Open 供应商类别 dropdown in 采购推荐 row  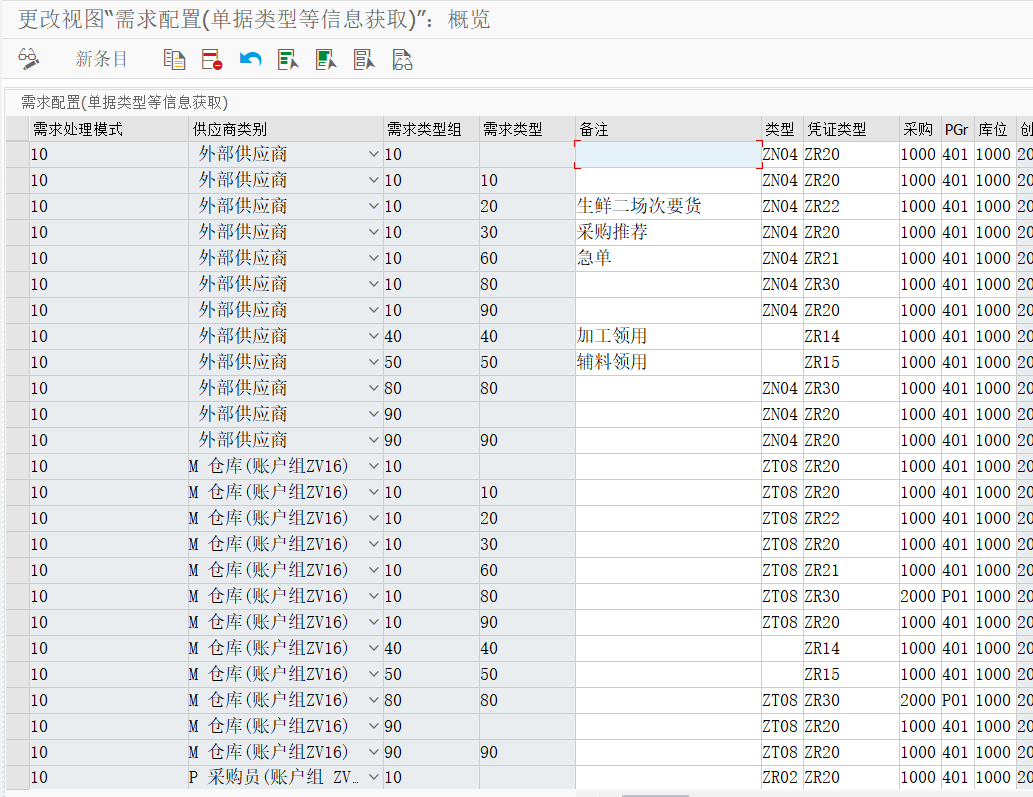(x=374, y=232)
